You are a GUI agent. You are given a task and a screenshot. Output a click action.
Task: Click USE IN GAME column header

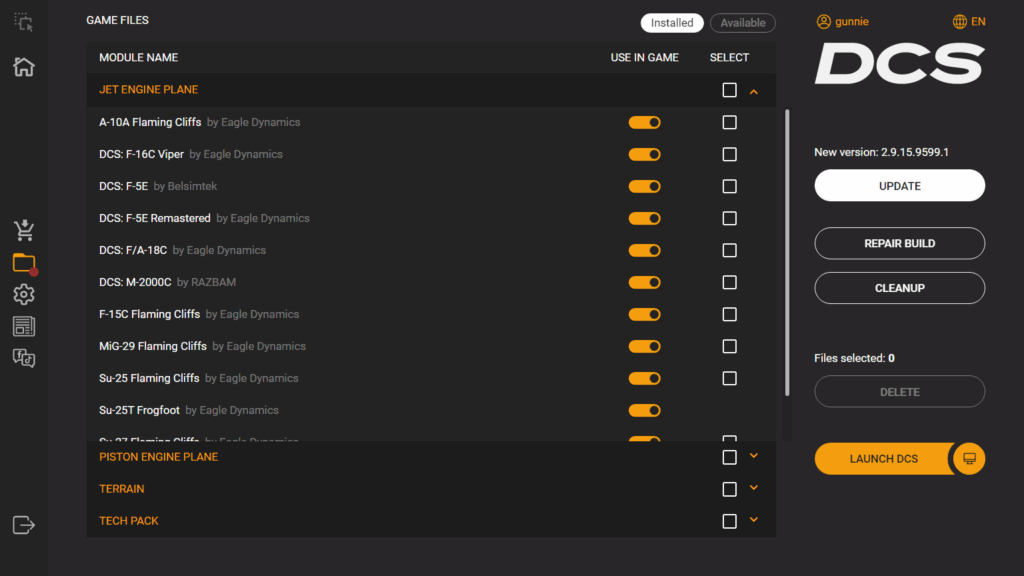(x=645, y=57)
